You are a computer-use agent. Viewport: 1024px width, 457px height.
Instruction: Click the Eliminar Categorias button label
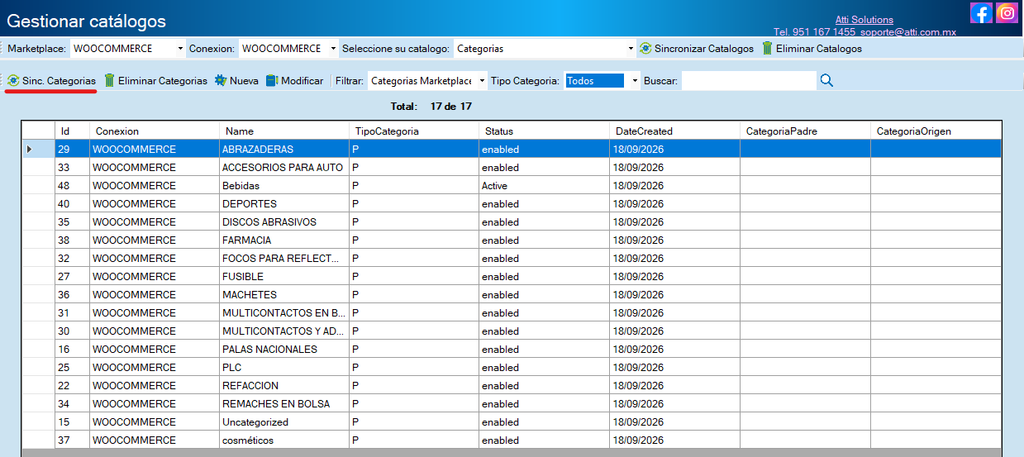(x=163, y=81)
